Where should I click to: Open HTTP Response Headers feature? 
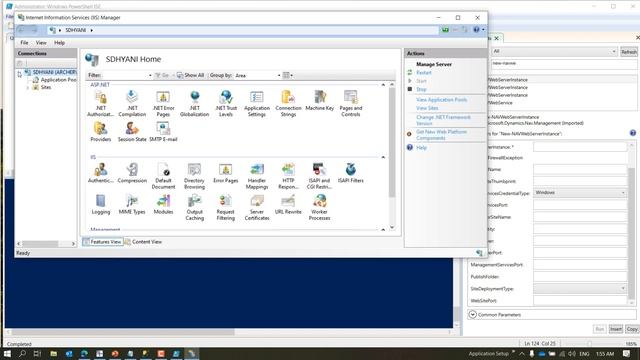tap(288, 176)
